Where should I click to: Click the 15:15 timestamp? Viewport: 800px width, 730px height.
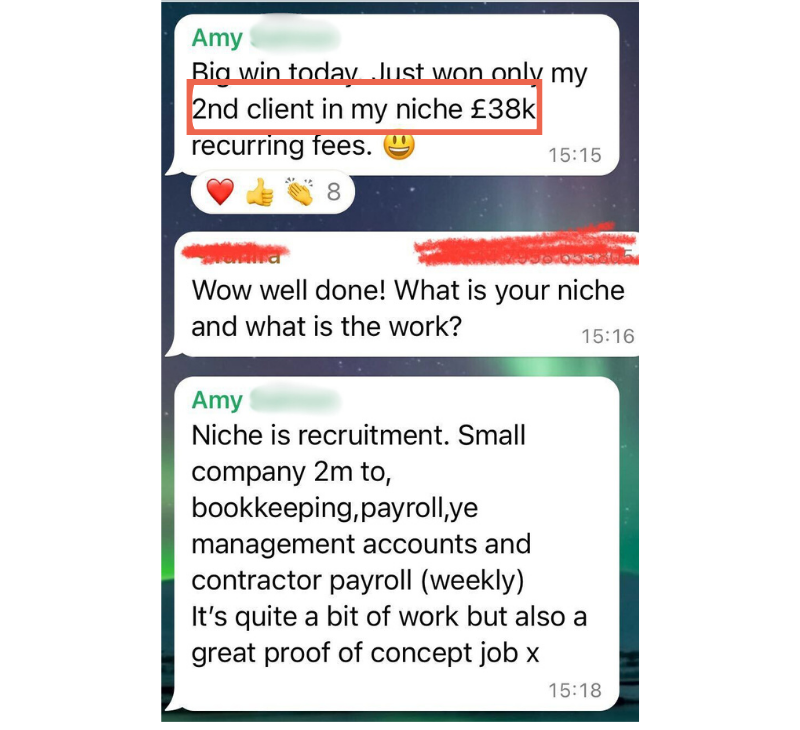tap(575, 155)
